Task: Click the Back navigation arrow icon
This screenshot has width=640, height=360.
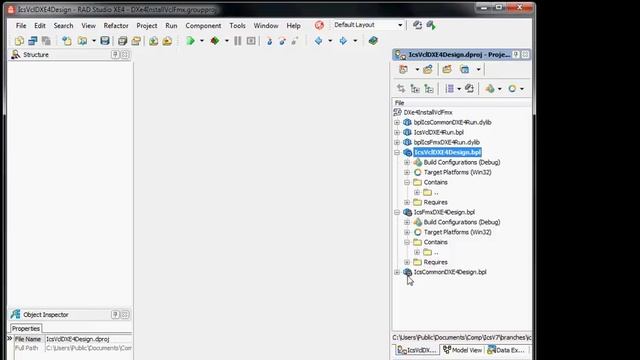Action: pos(319,41)
